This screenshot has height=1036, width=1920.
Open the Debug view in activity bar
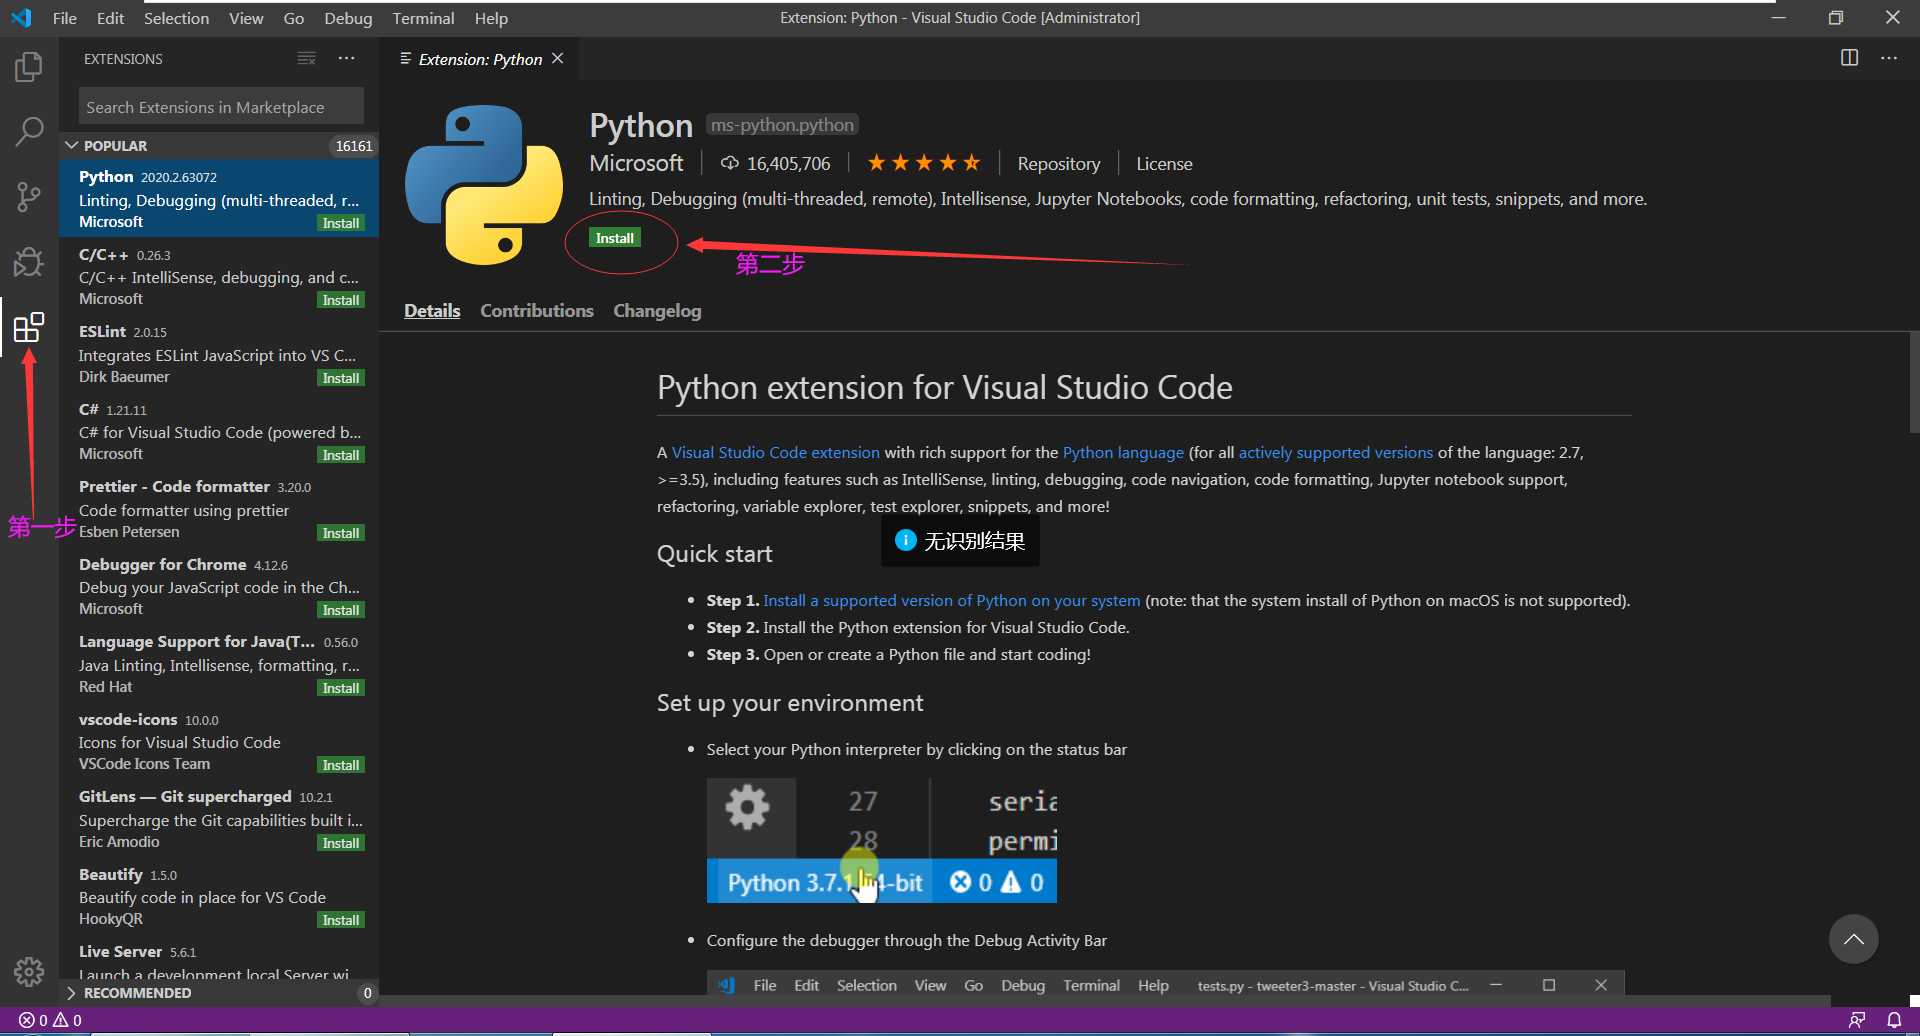tap(29, 262)
